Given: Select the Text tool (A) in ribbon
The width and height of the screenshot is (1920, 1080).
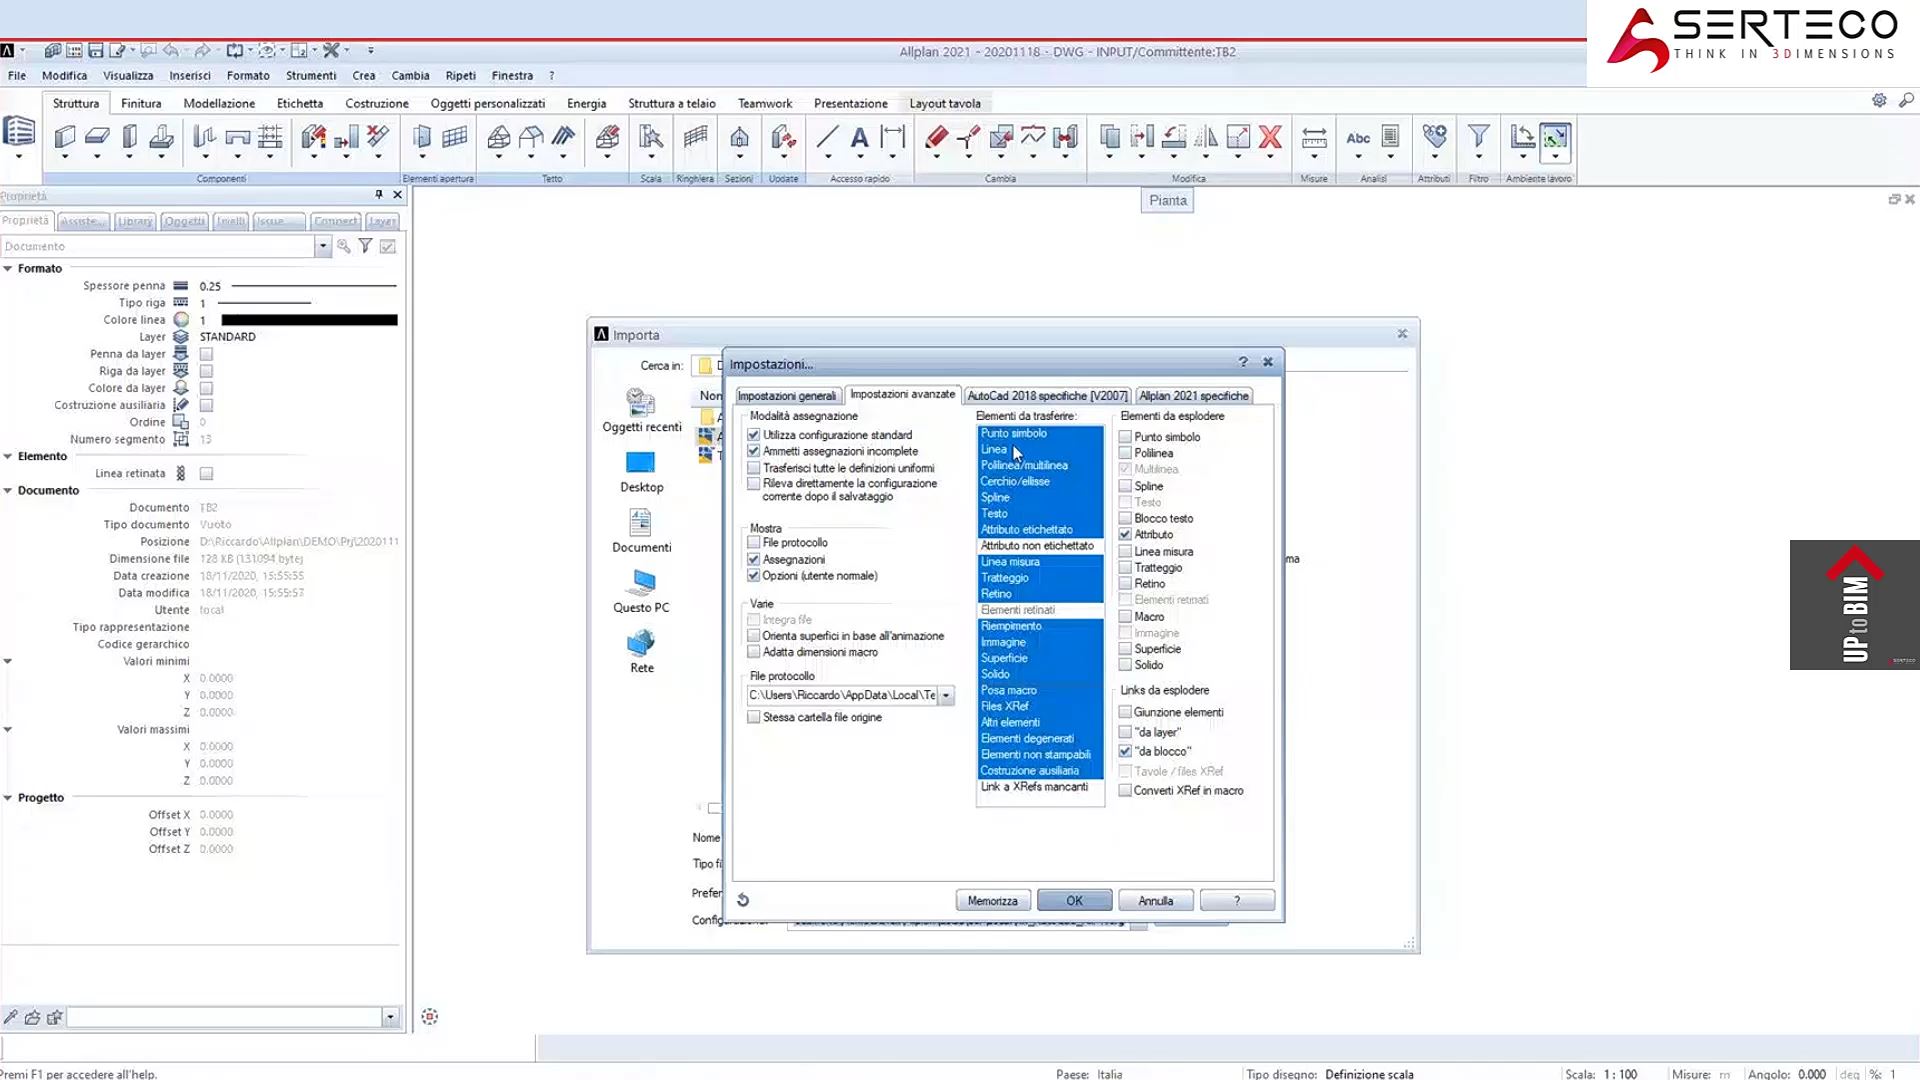Looking at the screenshot, I should point(859,138).
